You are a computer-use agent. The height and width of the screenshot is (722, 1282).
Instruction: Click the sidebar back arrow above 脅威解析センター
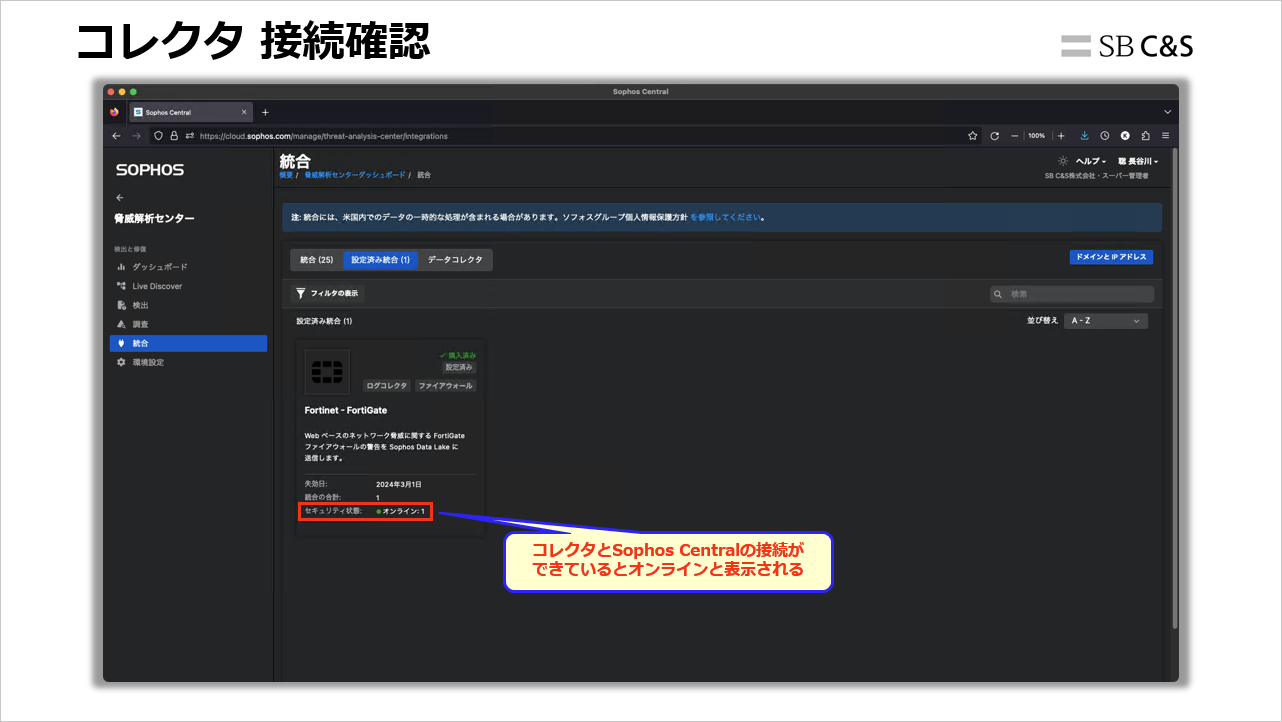click(120, 198)
